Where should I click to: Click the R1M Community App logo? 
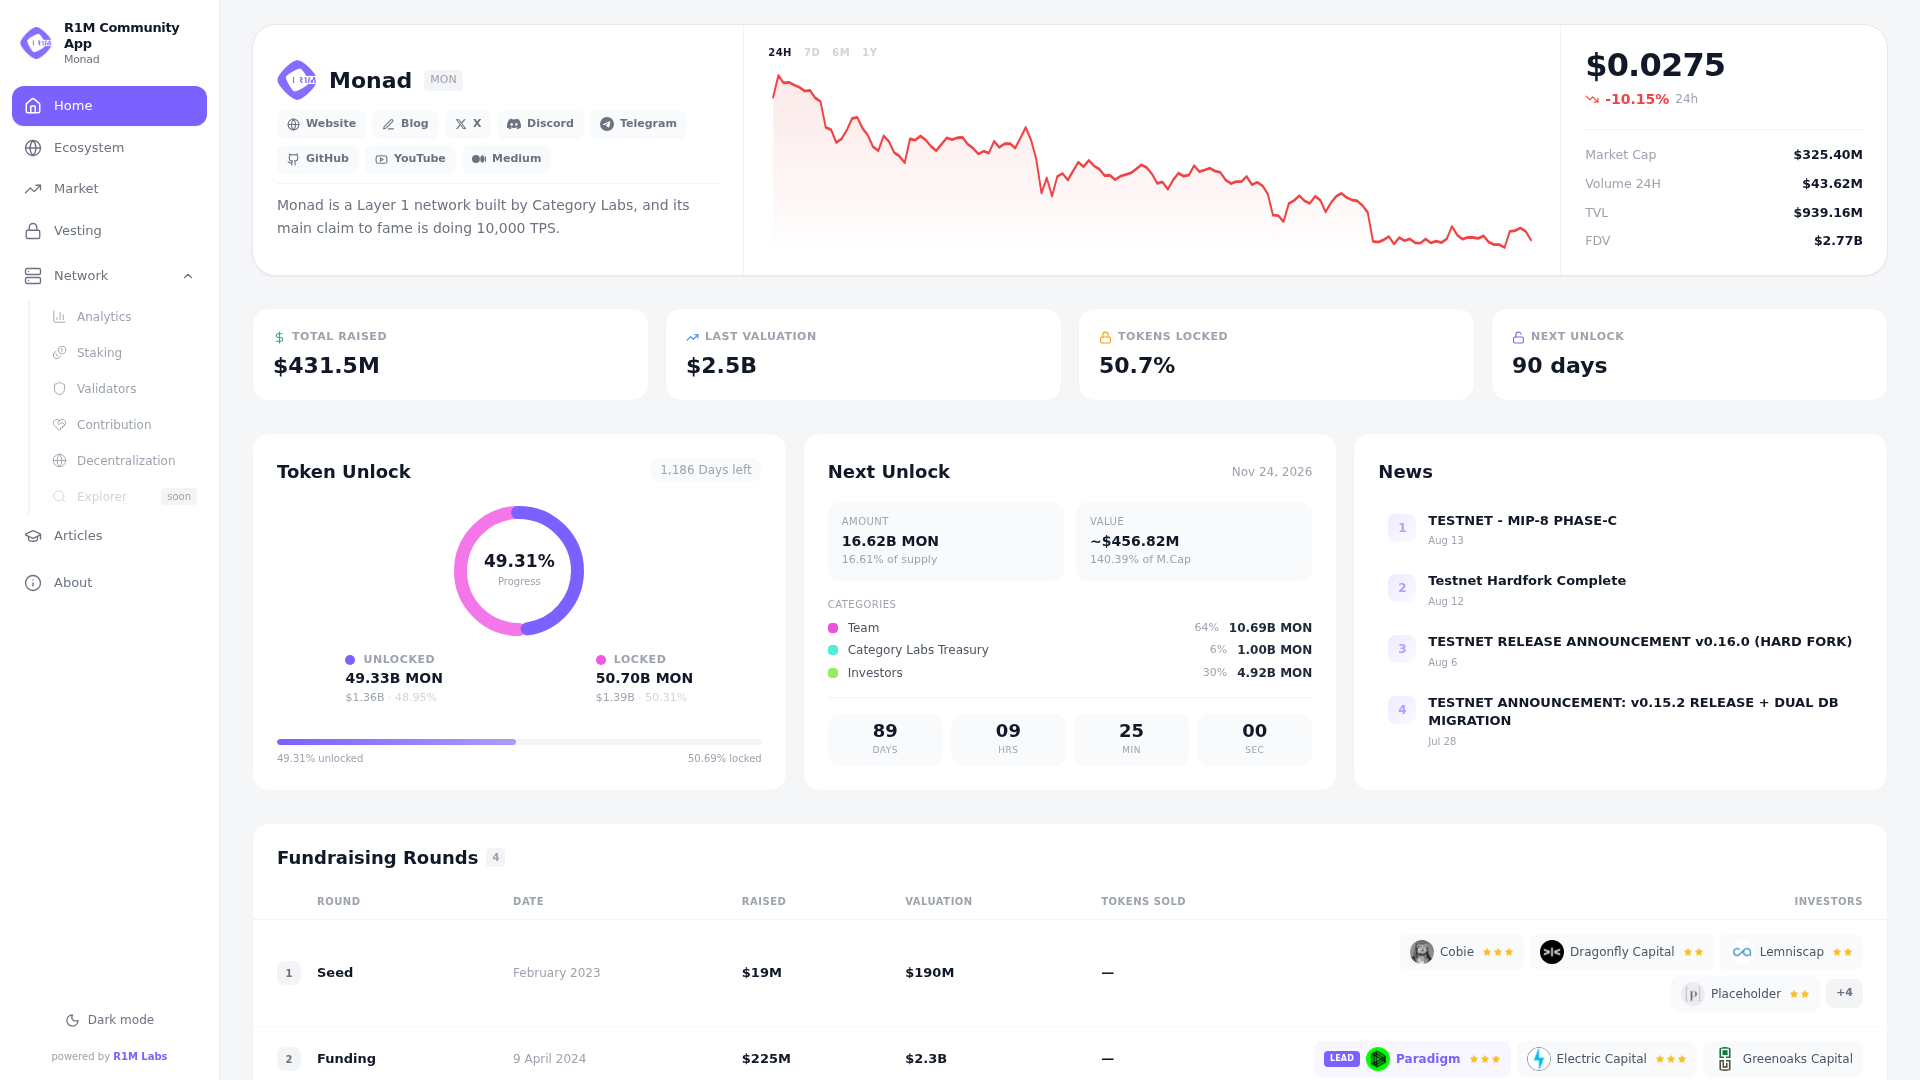coord(36,43)
